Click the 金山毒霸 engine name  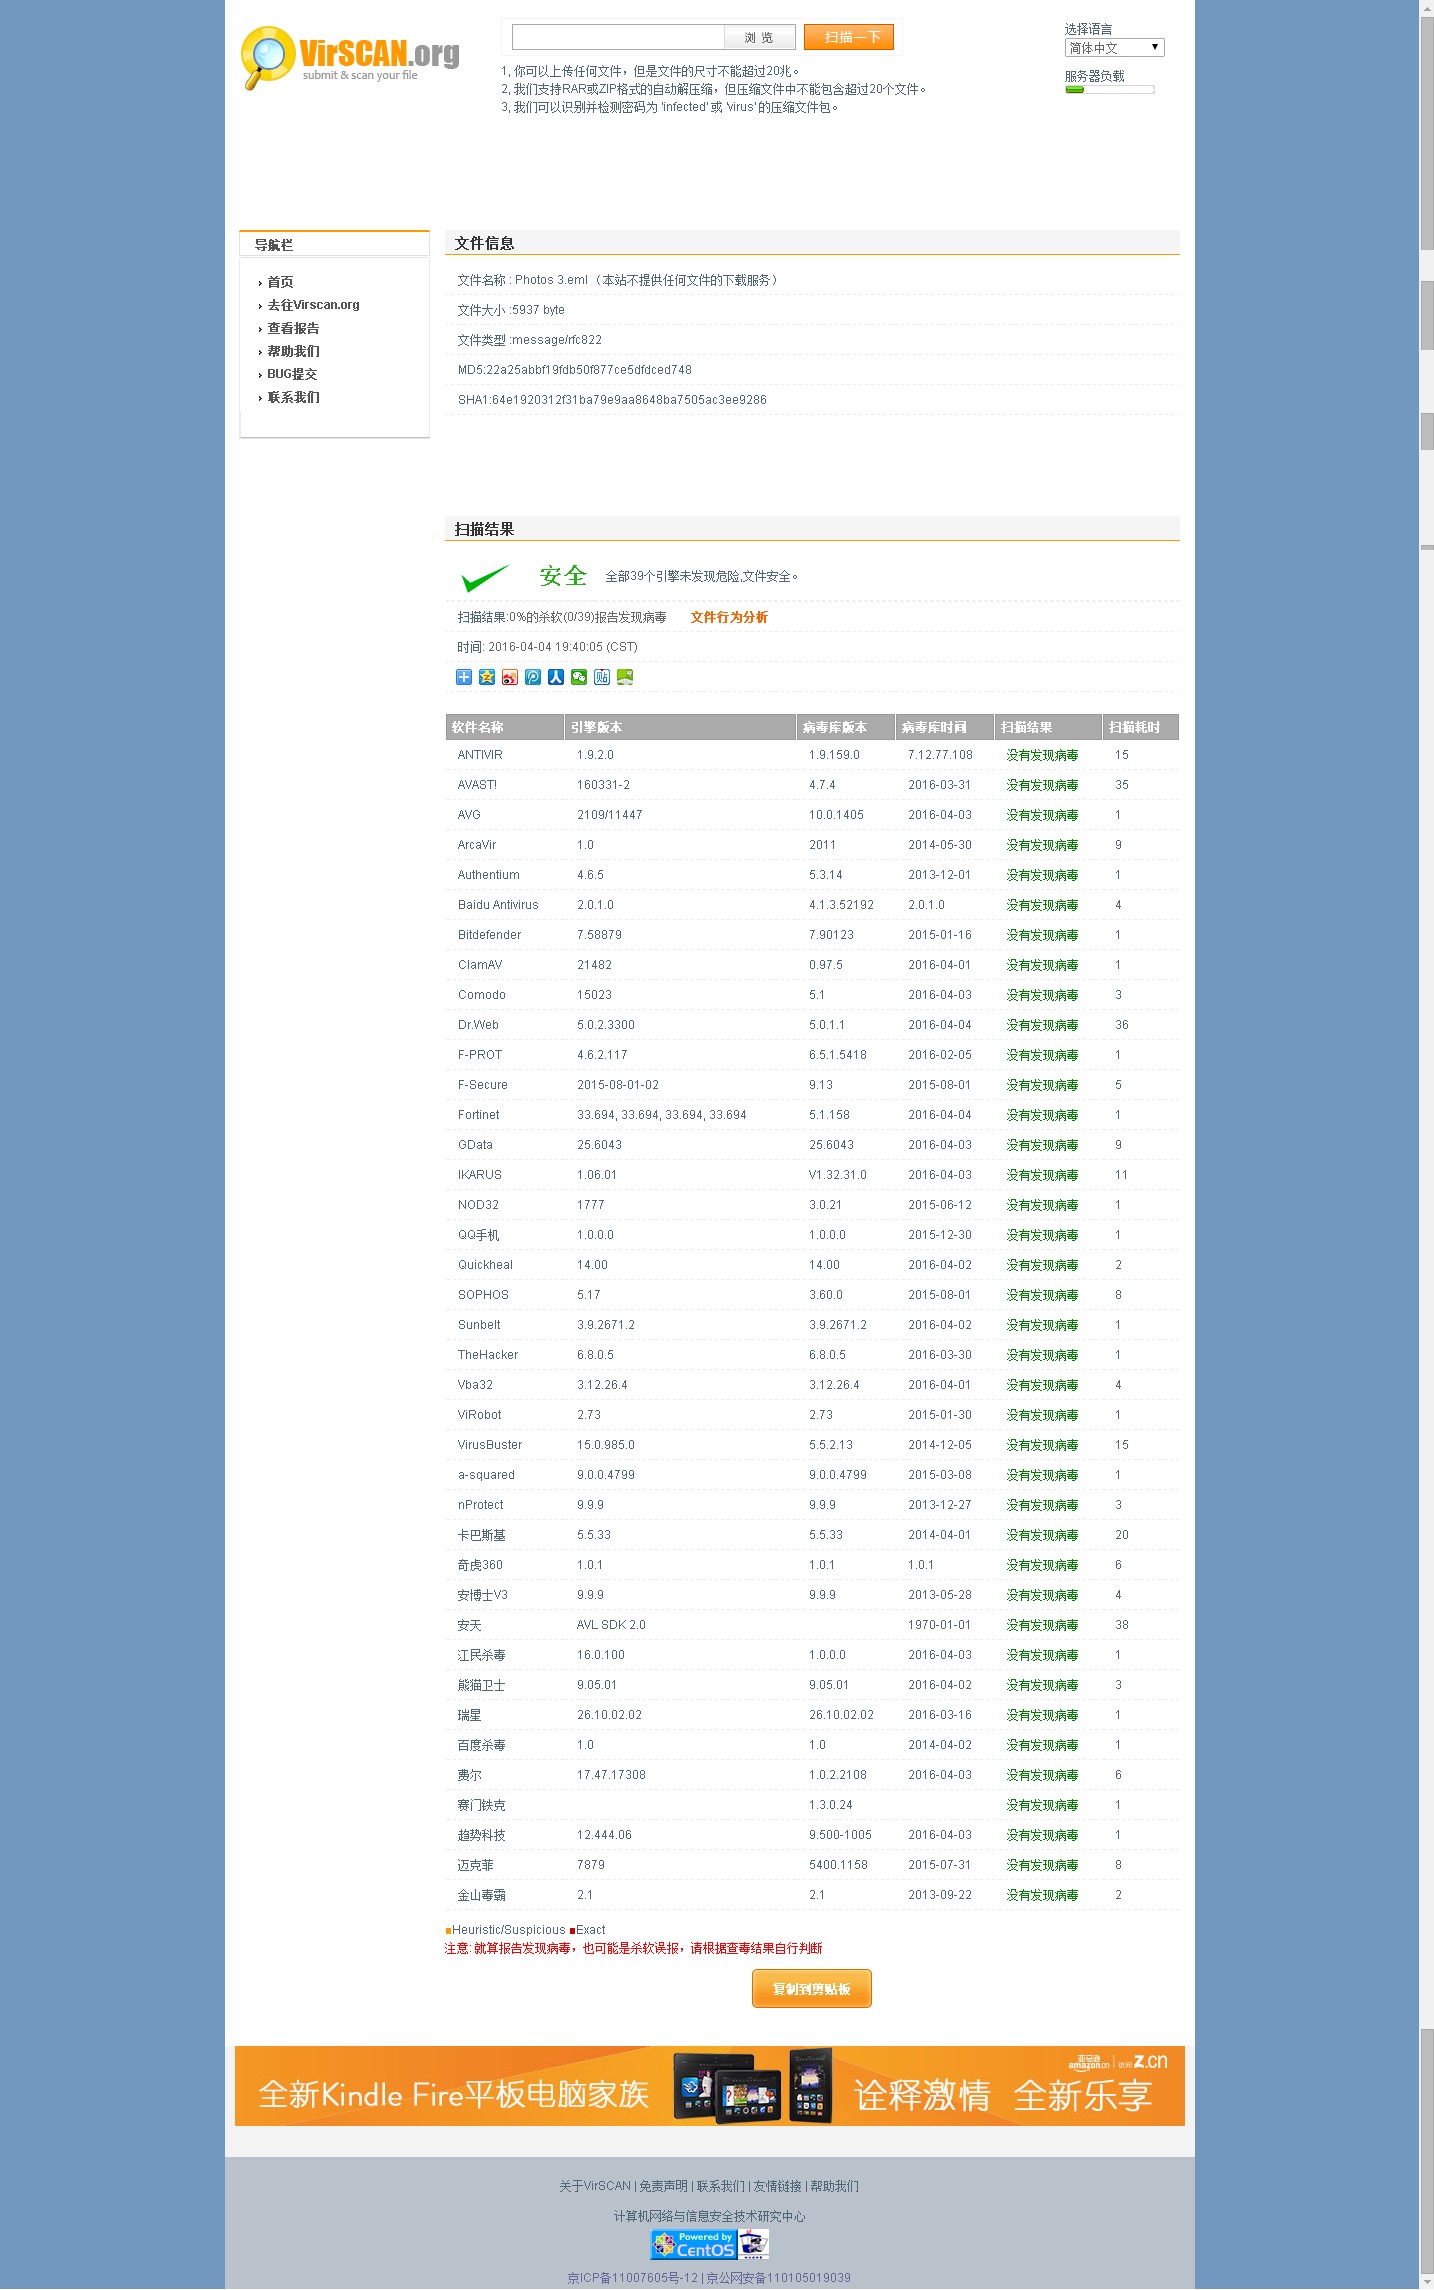click(x=482, y=1895)
